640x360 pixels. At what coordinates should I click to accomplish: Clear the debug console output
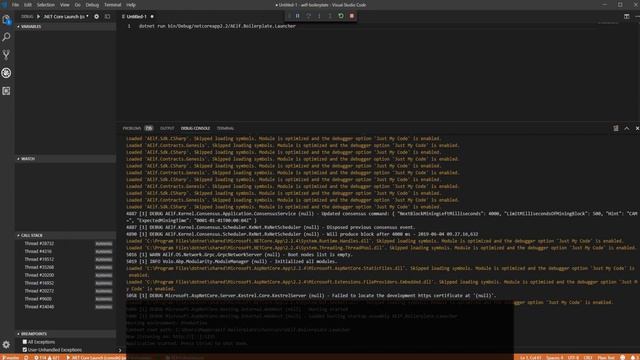coord(616,128)
